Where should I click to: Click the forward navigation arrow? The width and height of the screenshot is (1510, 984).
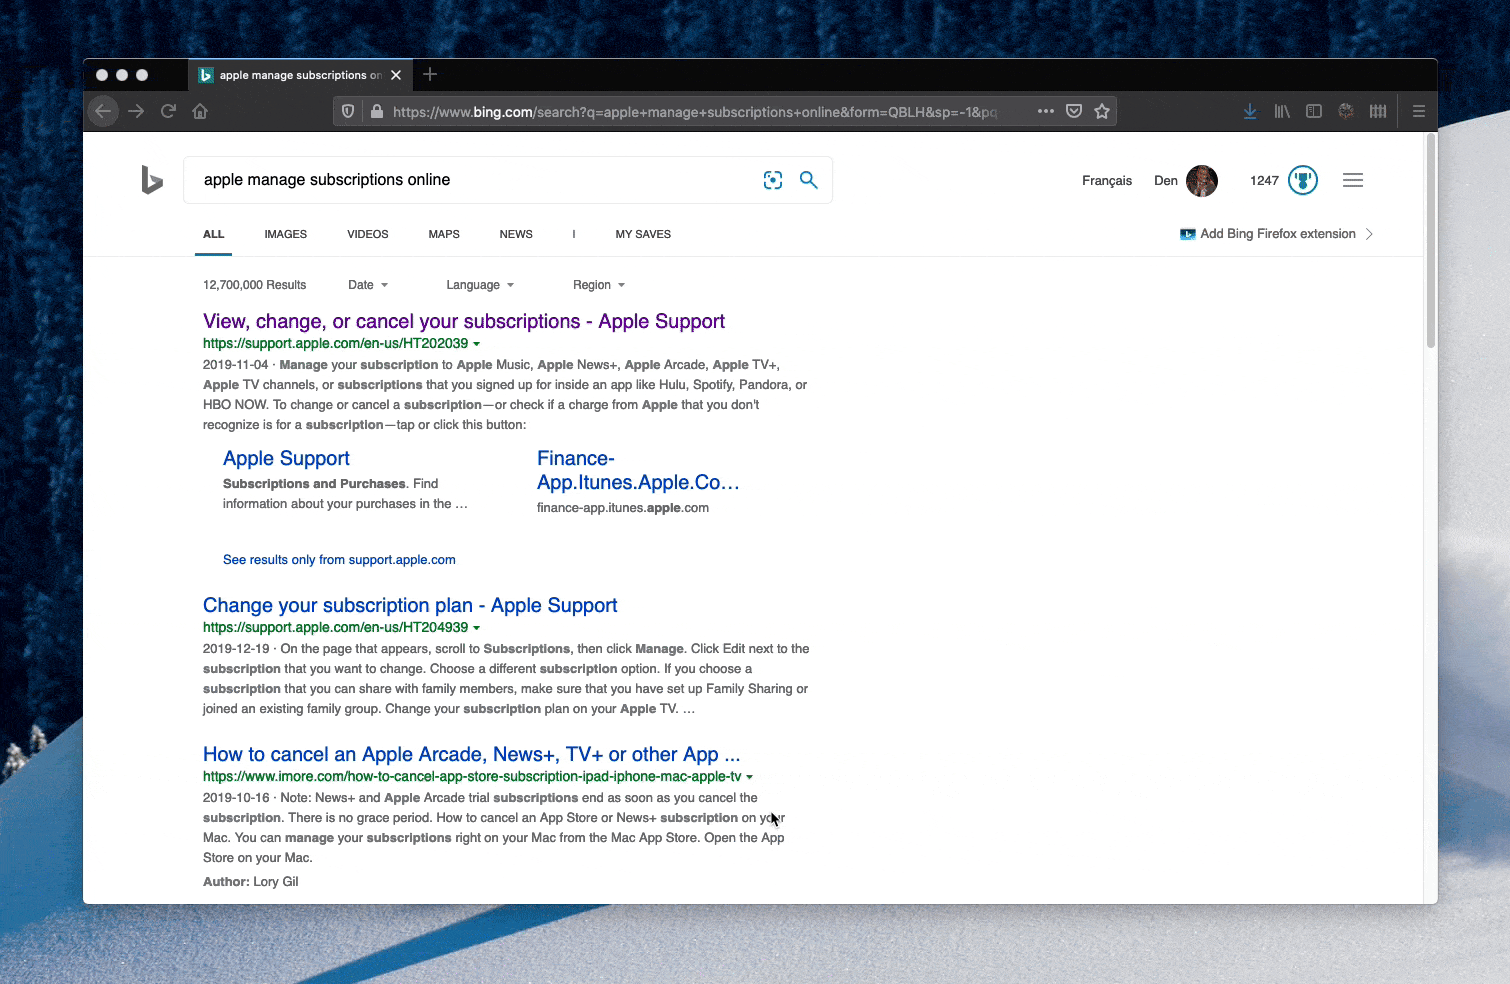tap(136, 111)
